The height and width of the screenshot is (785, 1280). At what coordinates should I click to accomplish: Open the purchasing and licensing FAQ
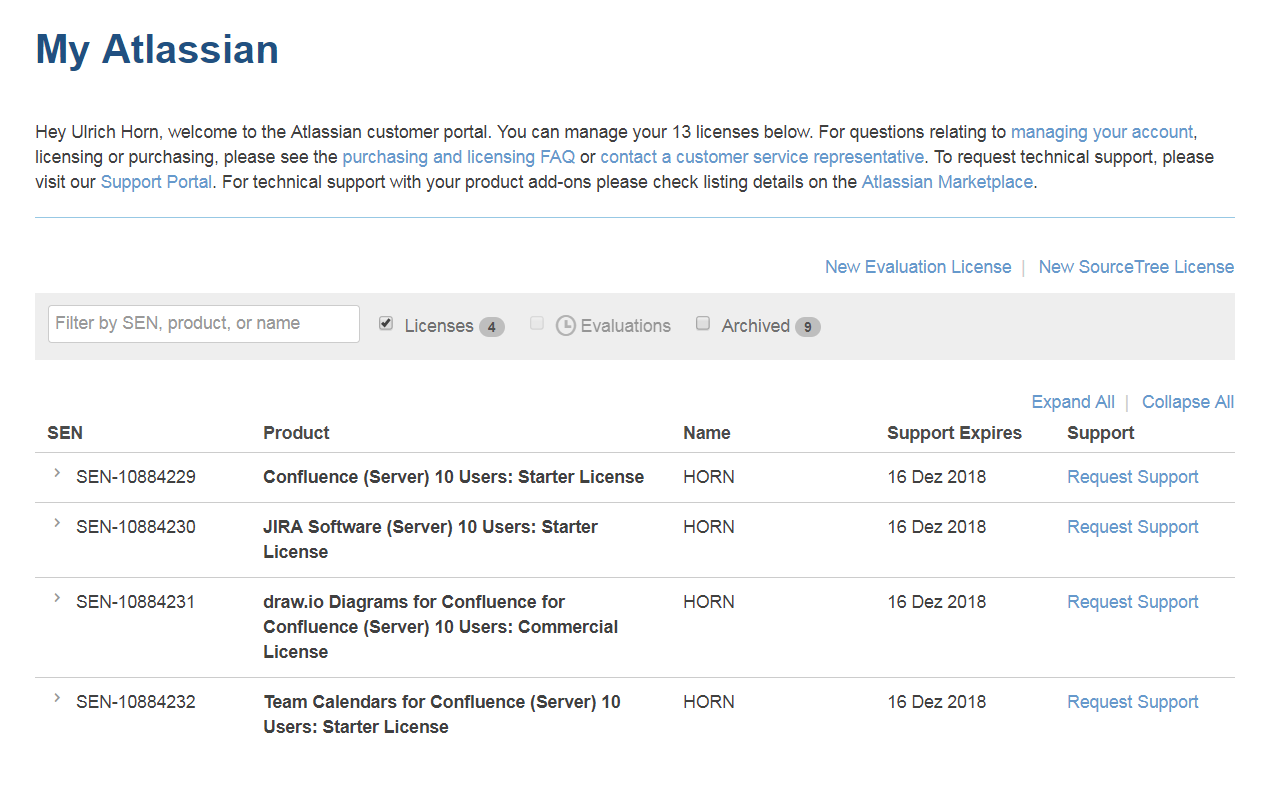coord(458,157)
